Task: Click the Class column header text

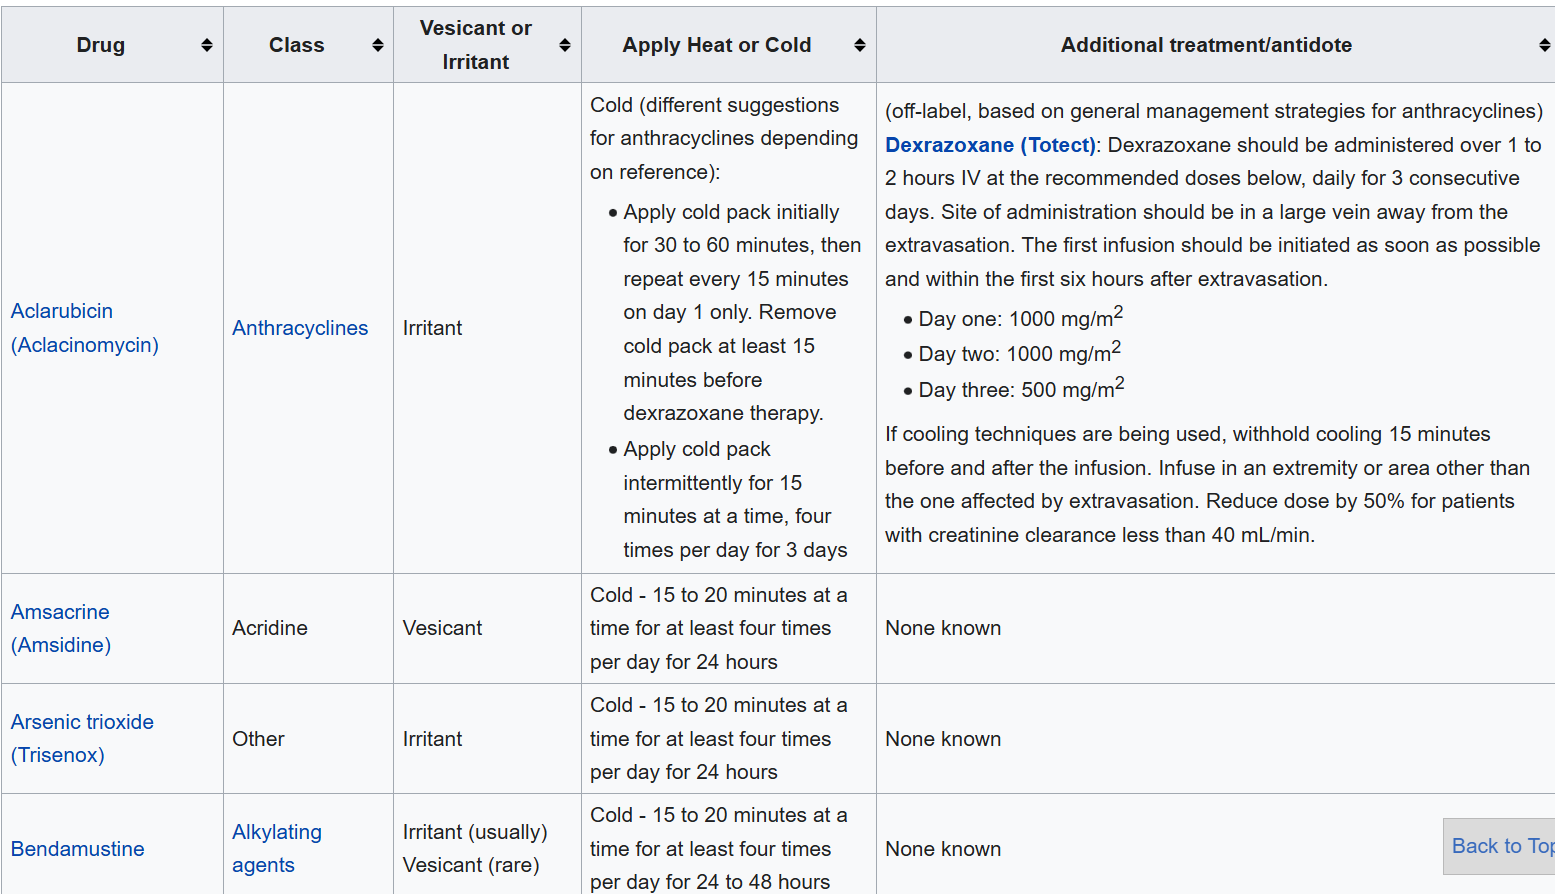Action: pyautogui.click(x=296, y=45)
